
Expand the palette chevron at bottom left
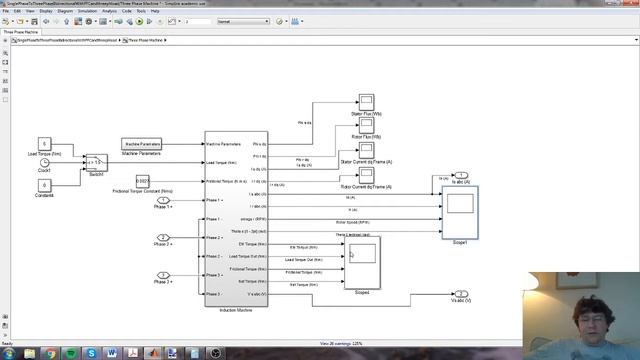(5, 335)
